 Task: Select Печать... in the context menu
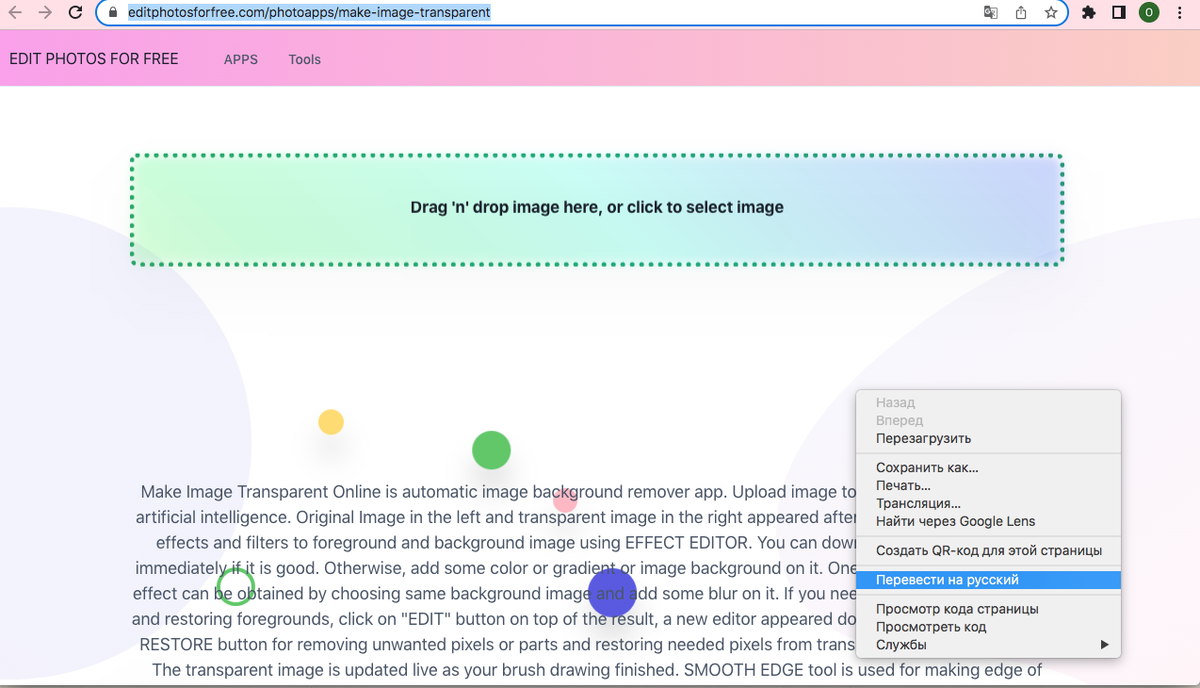[988, 485]
